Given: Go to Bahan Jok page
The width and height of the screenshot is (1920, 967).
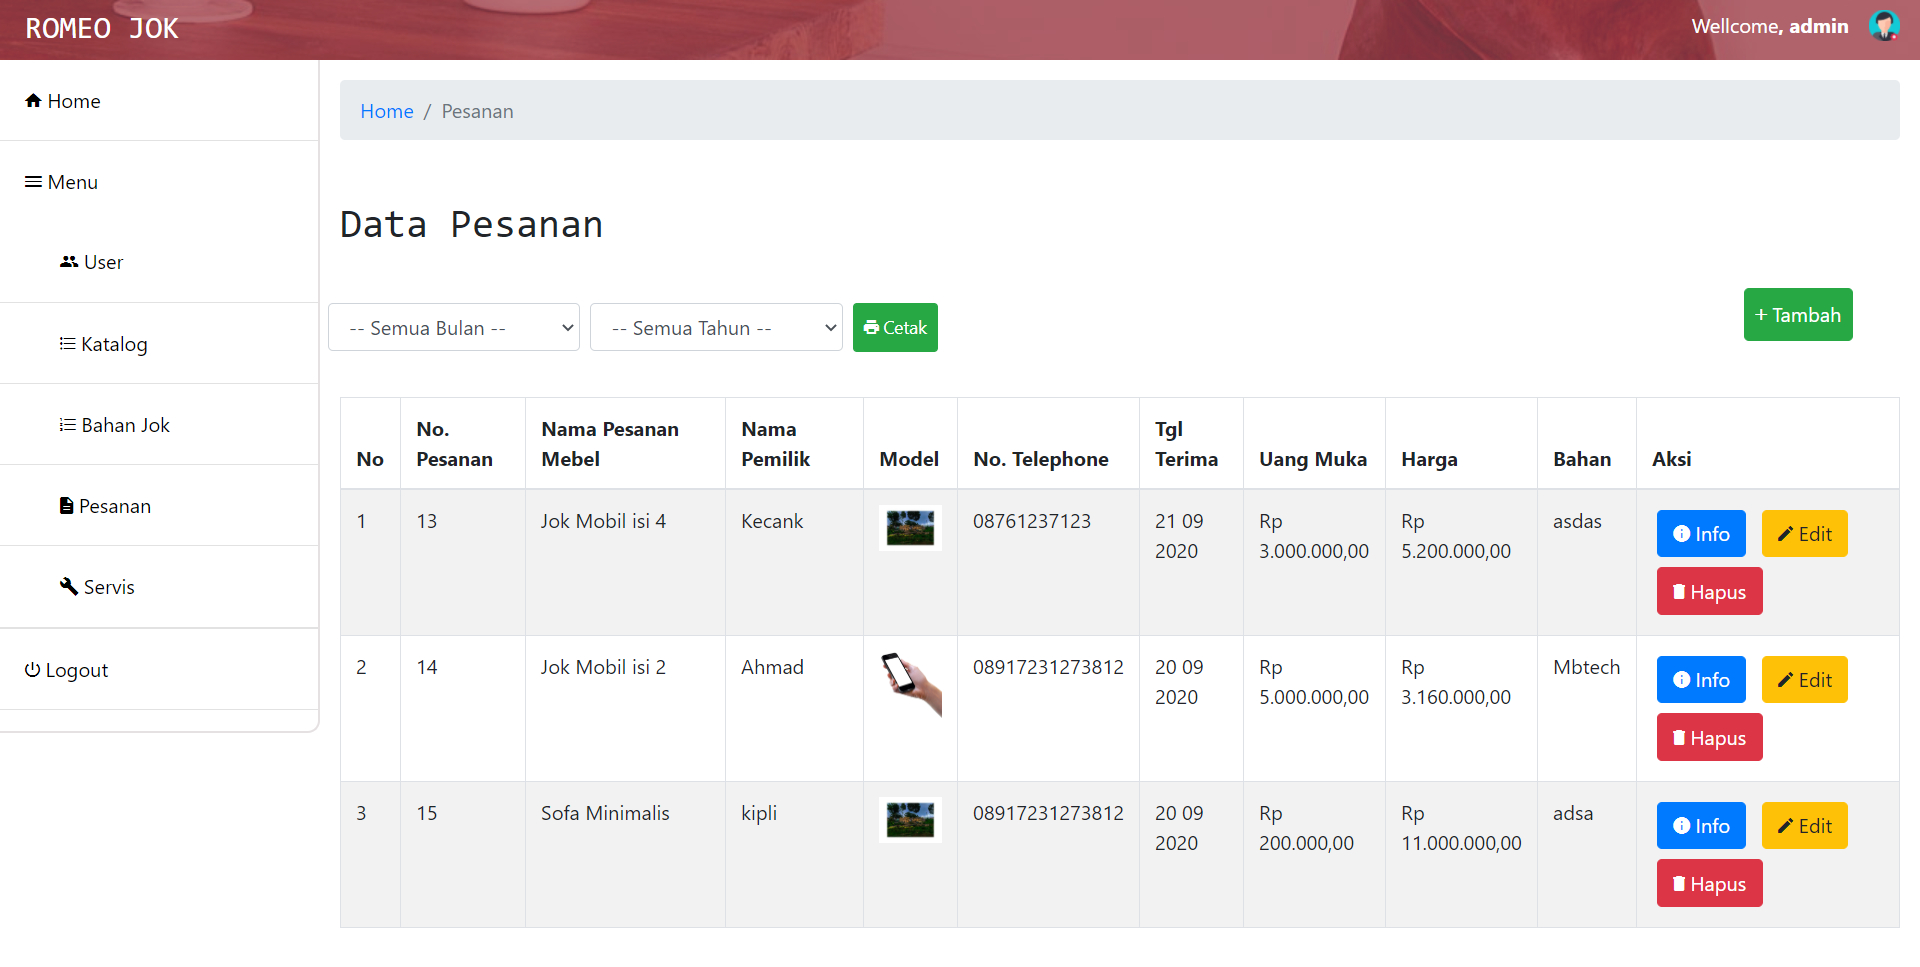Looking at the screenshot, I should click(x=114, y=425).
